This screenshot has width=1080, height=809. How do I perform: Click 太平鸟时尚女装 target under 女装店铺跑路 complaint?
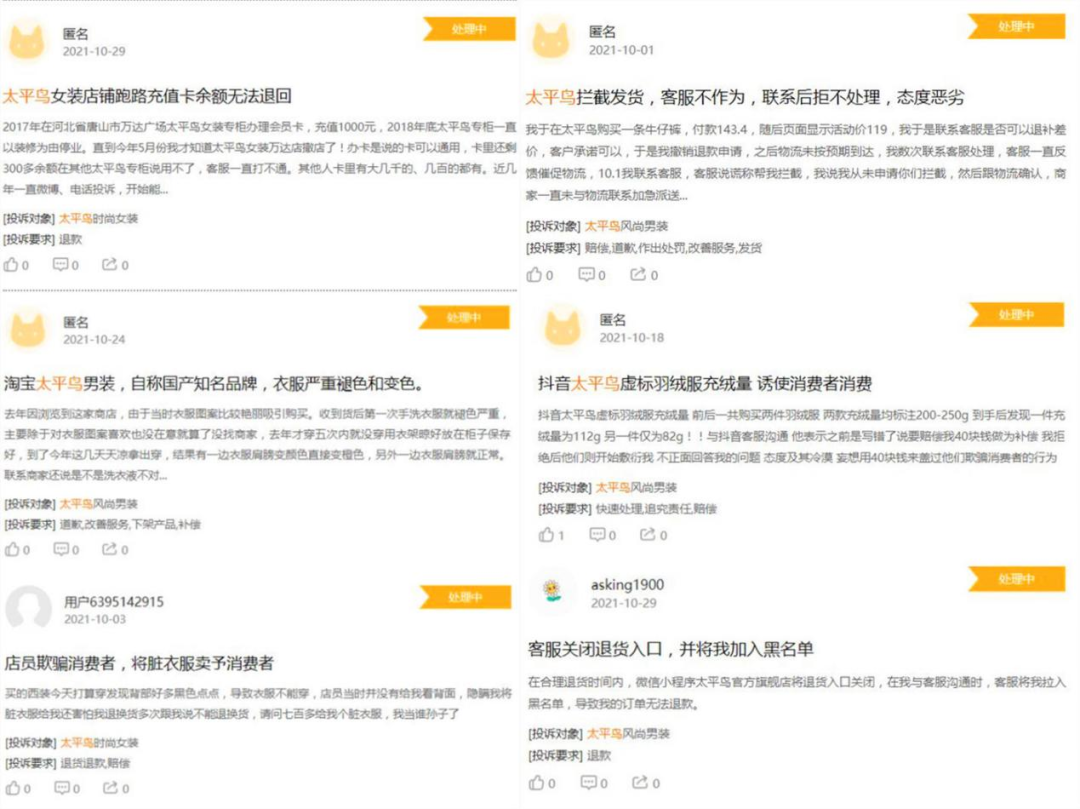[x=98, y=219]
